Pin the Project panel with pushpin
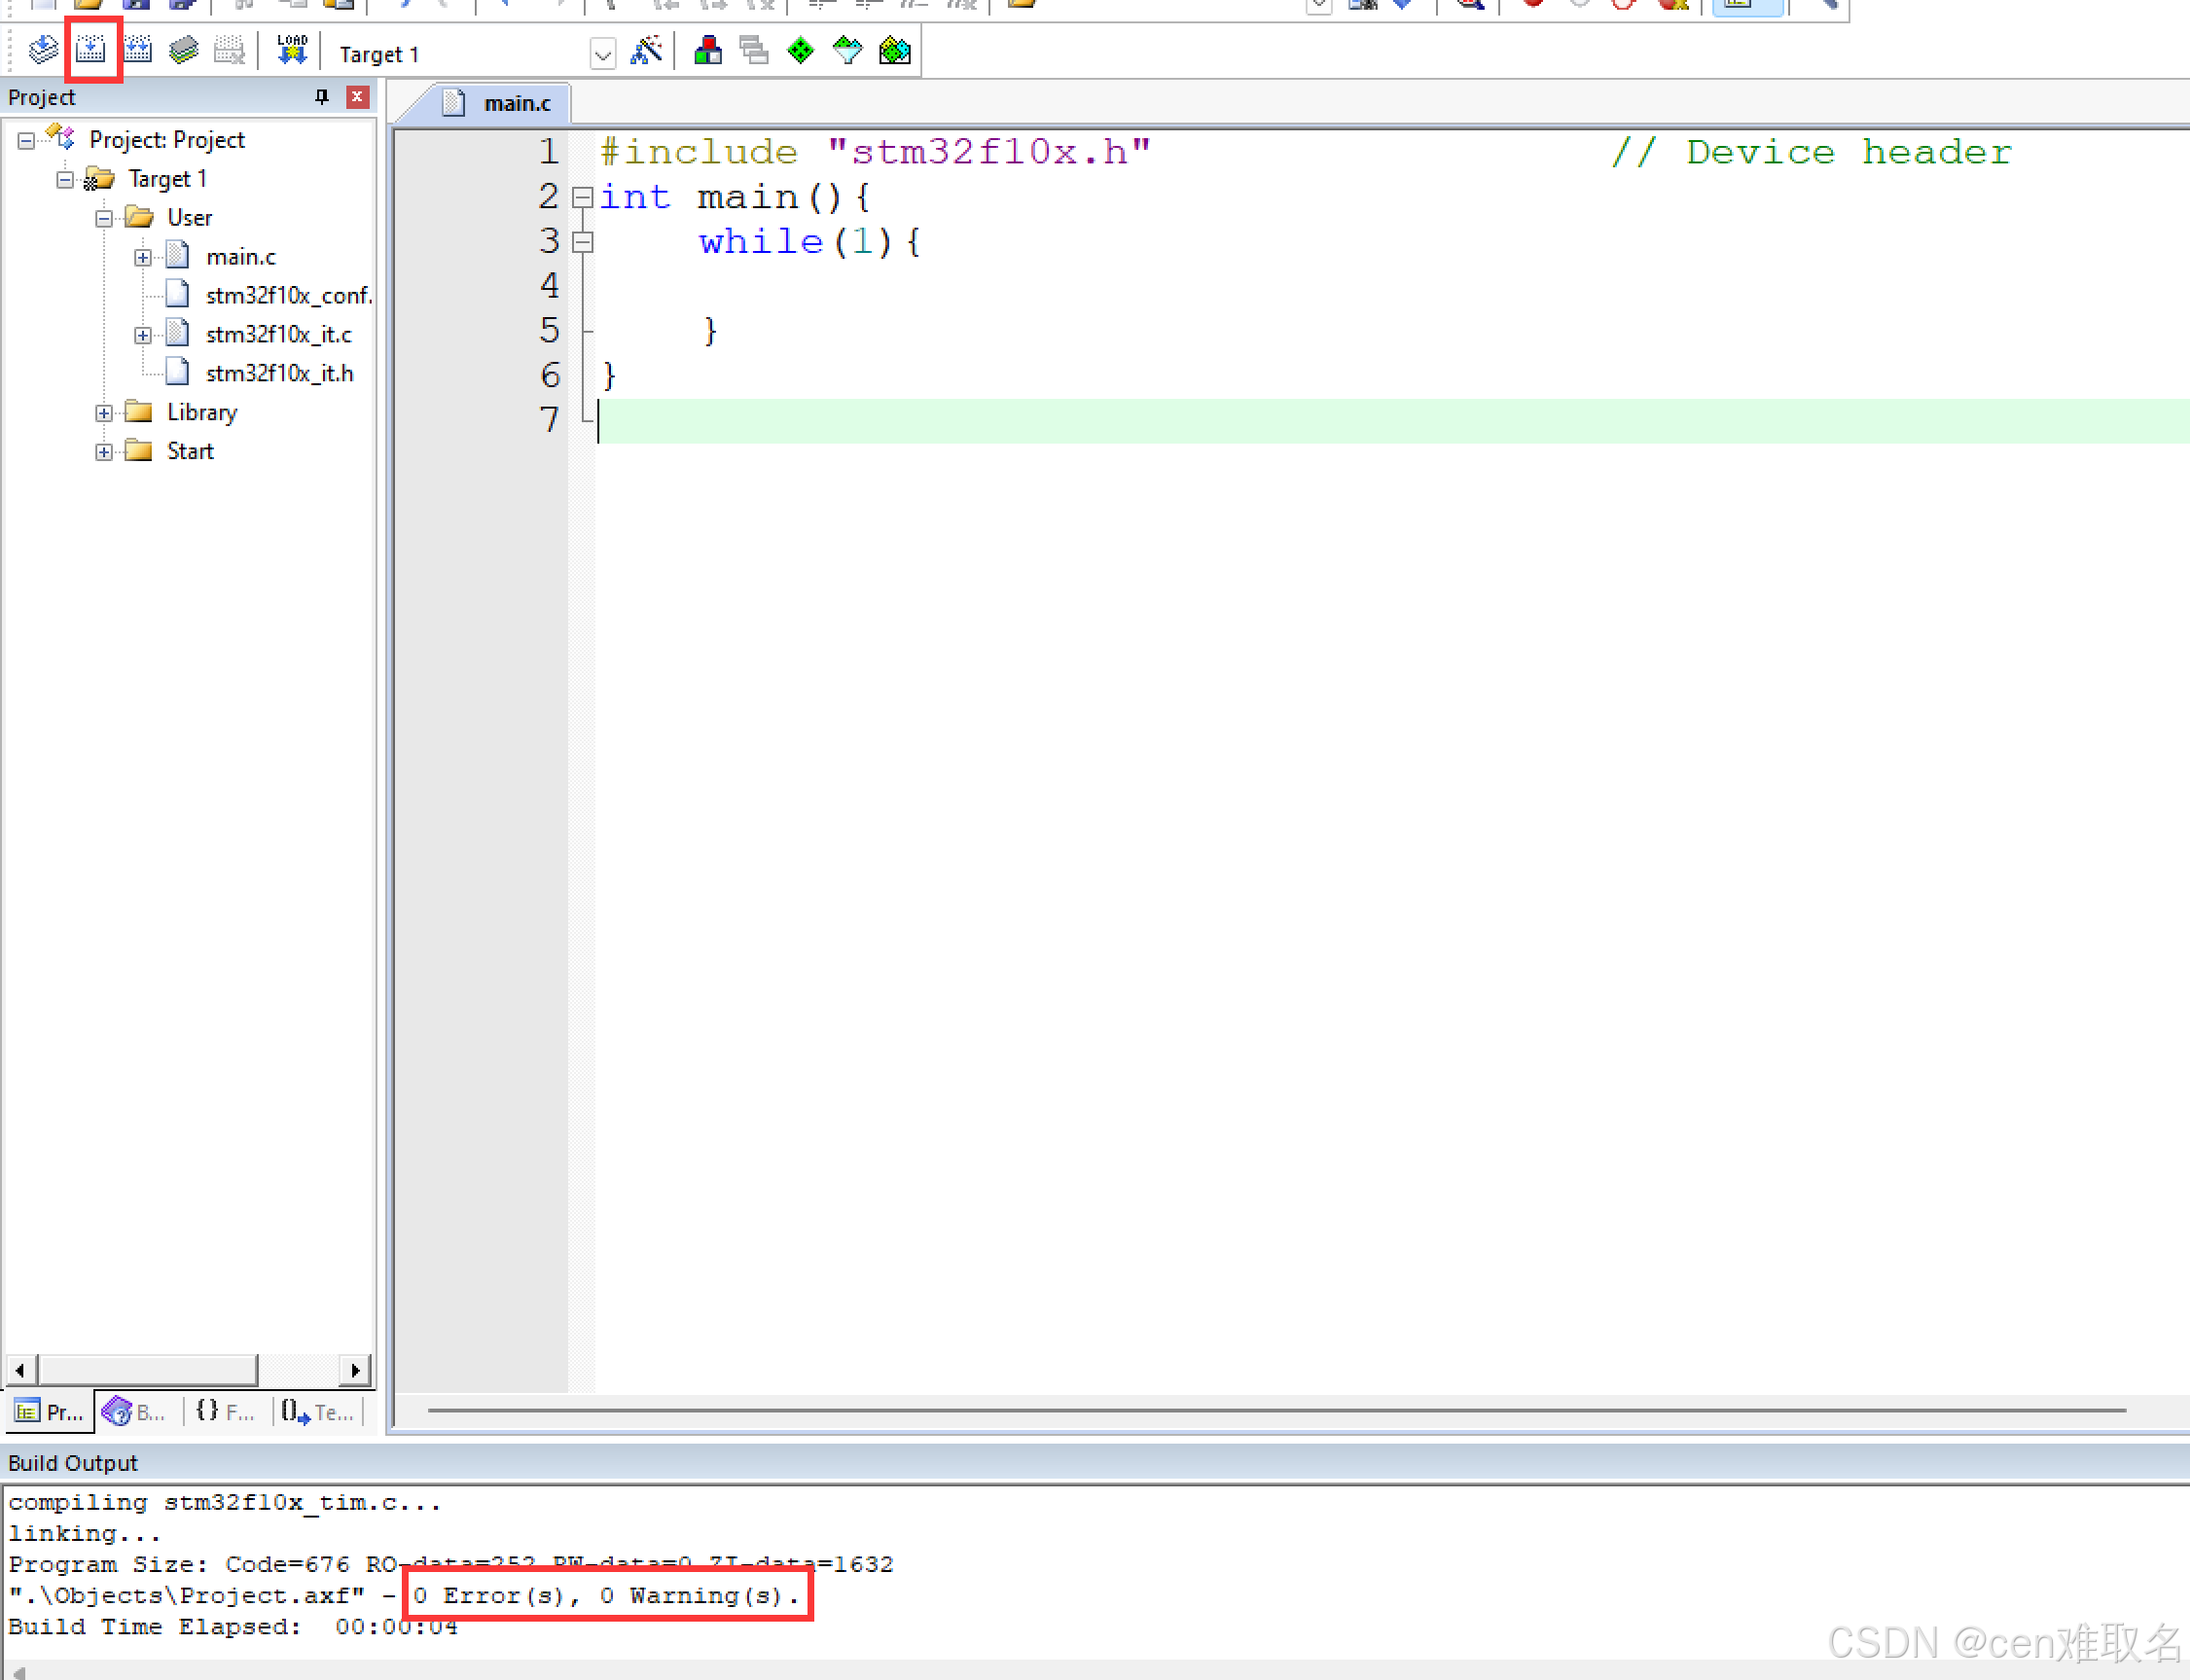The width and height of the screenshot is (2190, 1680). tap(321, 97)
